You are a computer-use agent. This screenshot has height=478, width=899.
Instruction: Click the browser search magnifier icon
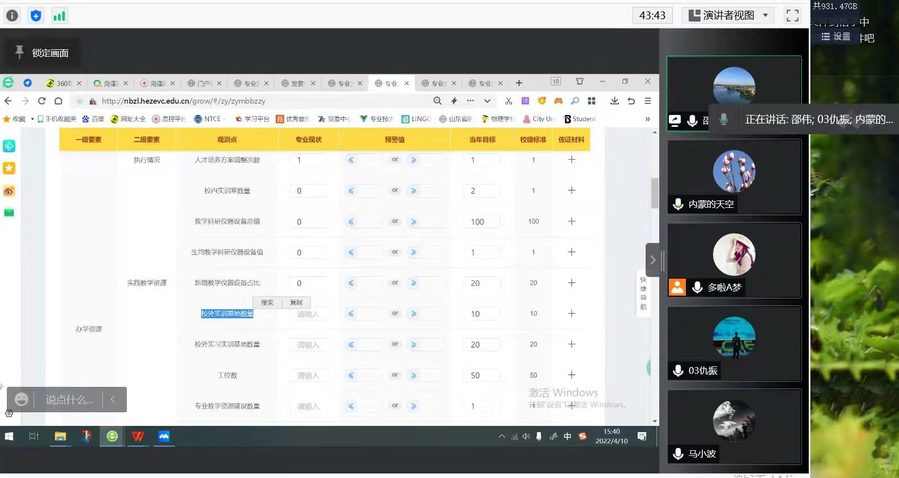tap(438, 101)
